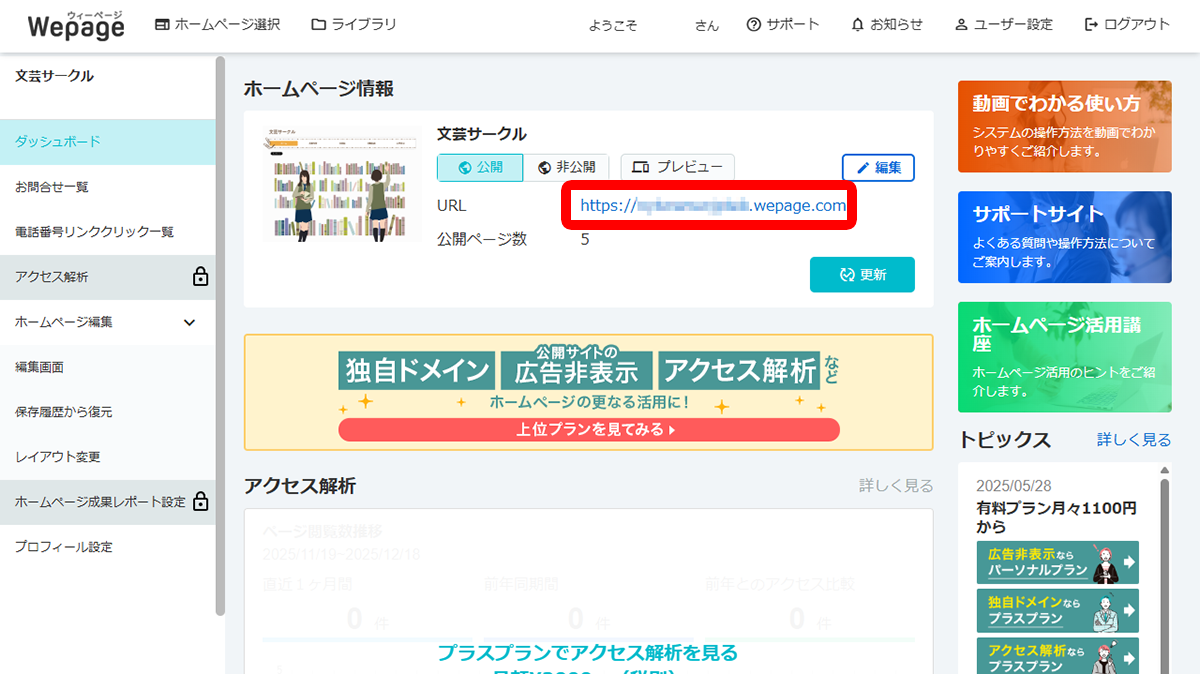Open the wepage.com site URL link

coord(708,205)
